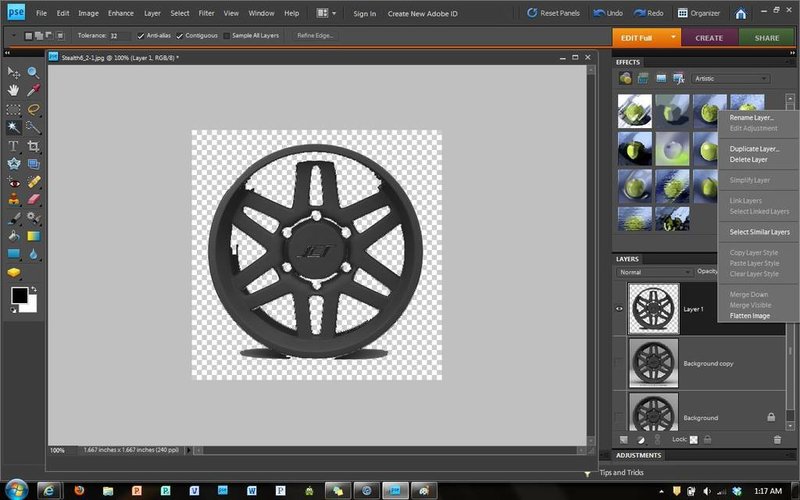Viewport: 800px width, 500px height.
Task: Select the Horizontal Type tool
Action: click(x=14, y=146)
